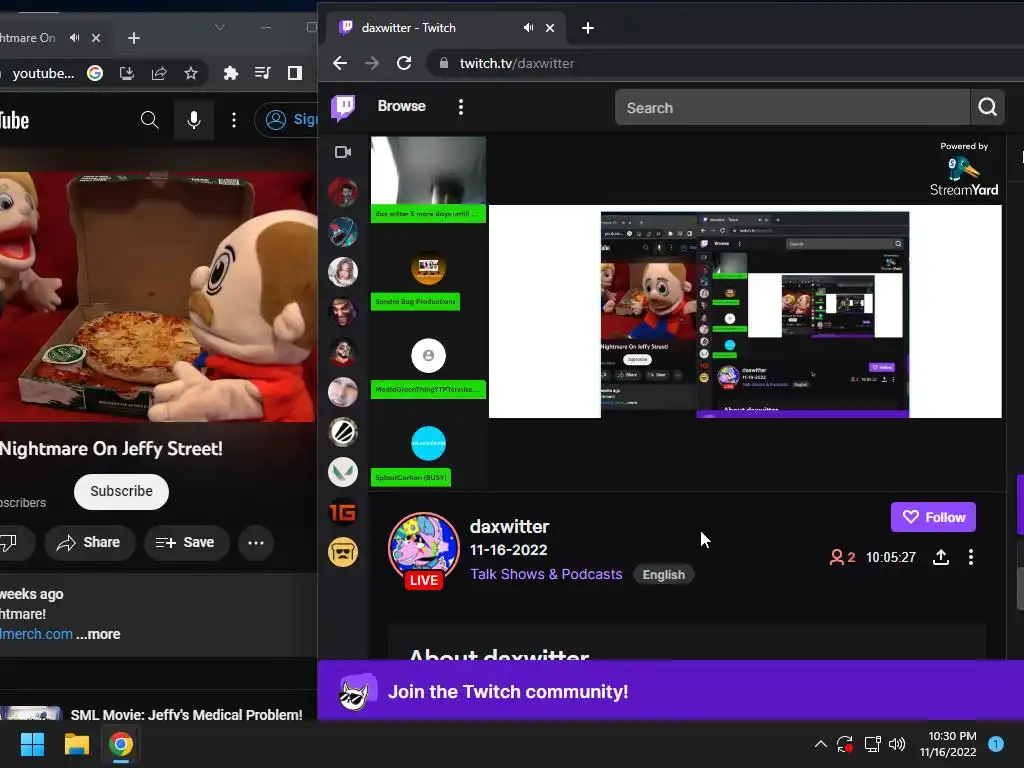The width and height of the screenshot is (1024, 768).
Task: Close the YouTube Nightmare On tab
Action: pyautogui.click(x=96, y=38)
